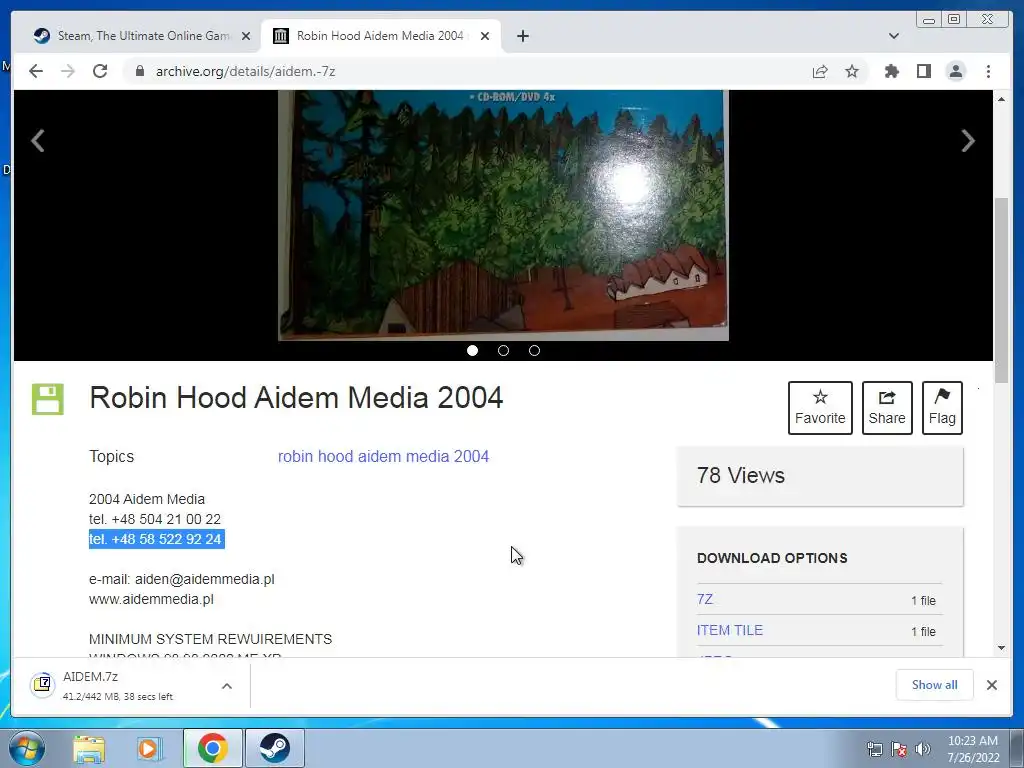
Task: Click the AIDEM.7z download item
Action: [118, 685]
